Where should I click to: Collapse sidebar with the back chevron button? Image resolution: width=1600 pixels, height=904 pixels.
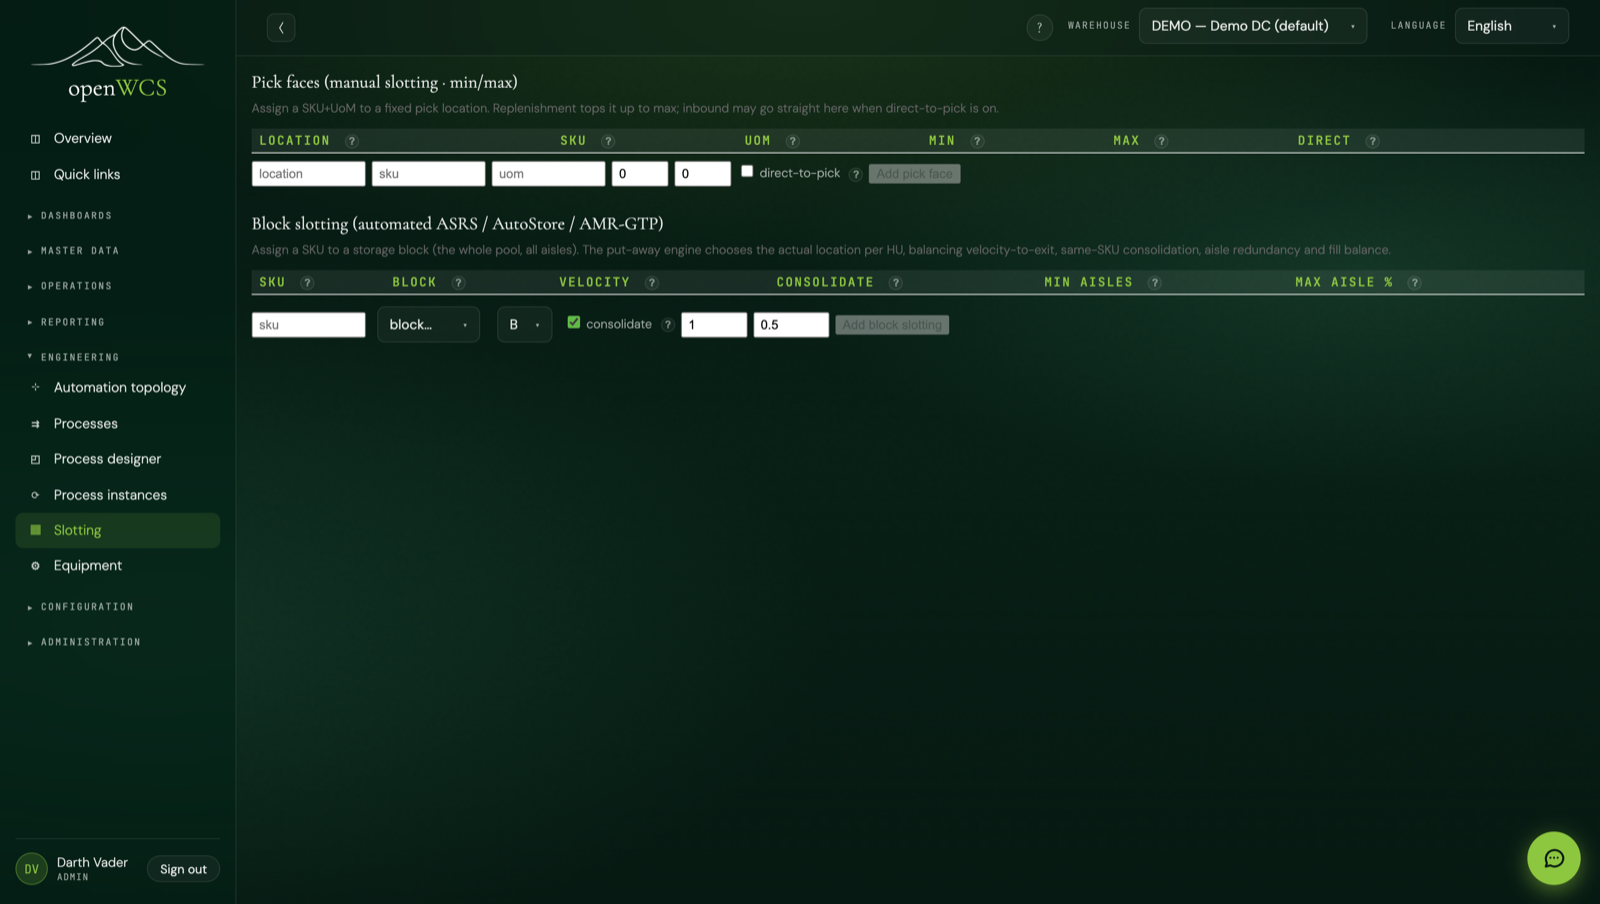[x=281, y=28]
